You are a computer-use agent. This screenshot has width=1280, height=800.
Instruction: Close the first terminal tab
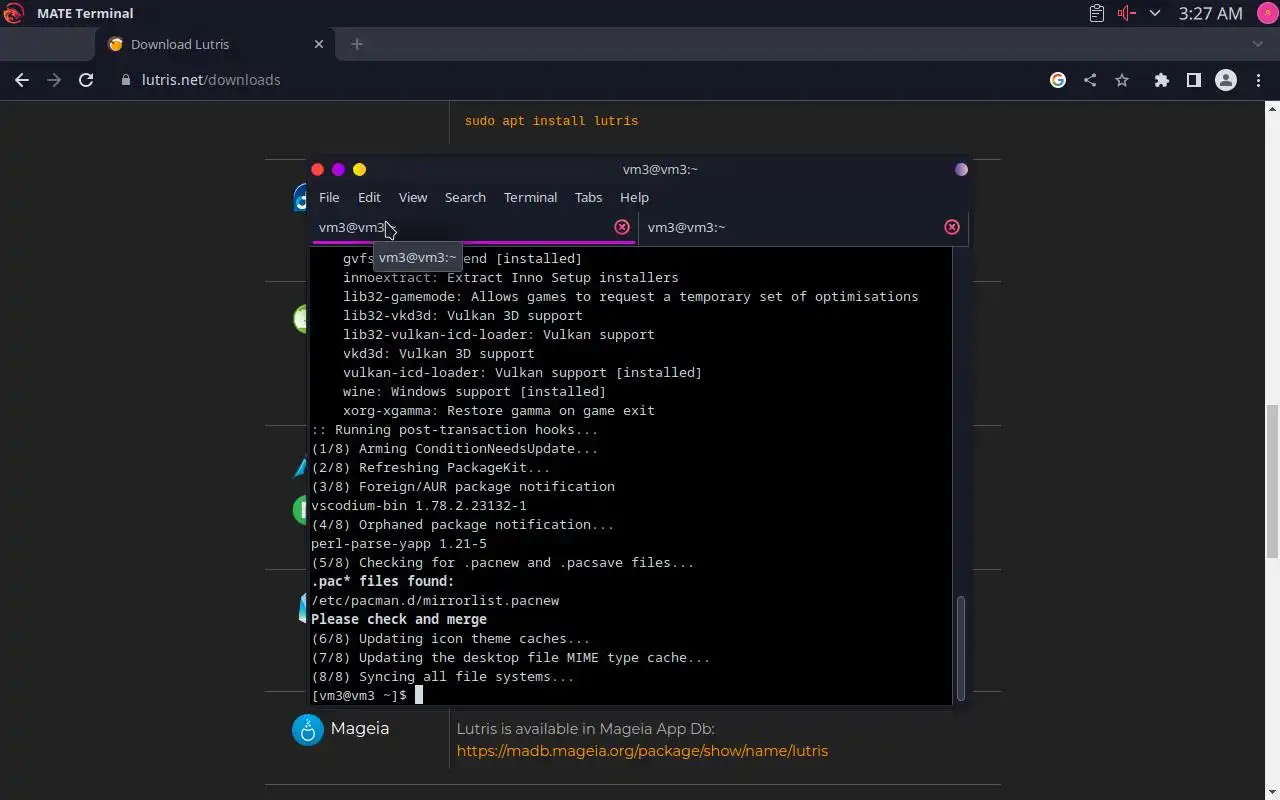pyautogui.click(x=622, y=227)
